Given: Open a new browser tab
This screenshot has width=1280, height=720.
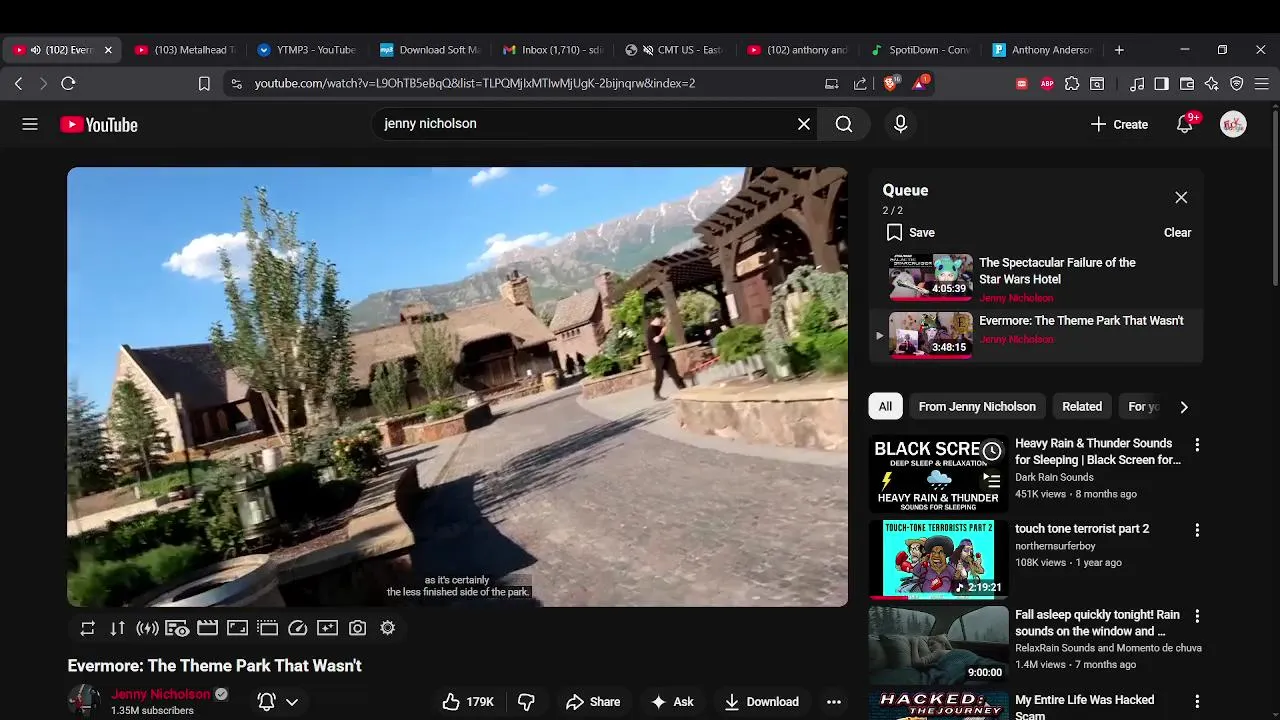Looking at the screenshot, I should click(1119, 50).
